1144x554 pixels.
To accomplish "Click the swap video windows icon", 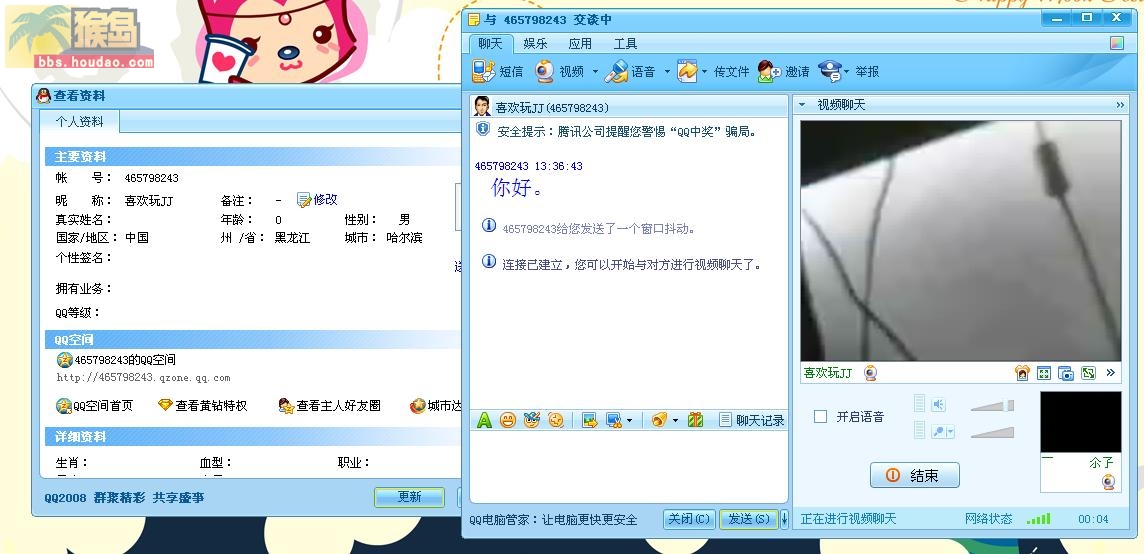I will 1089,373.
